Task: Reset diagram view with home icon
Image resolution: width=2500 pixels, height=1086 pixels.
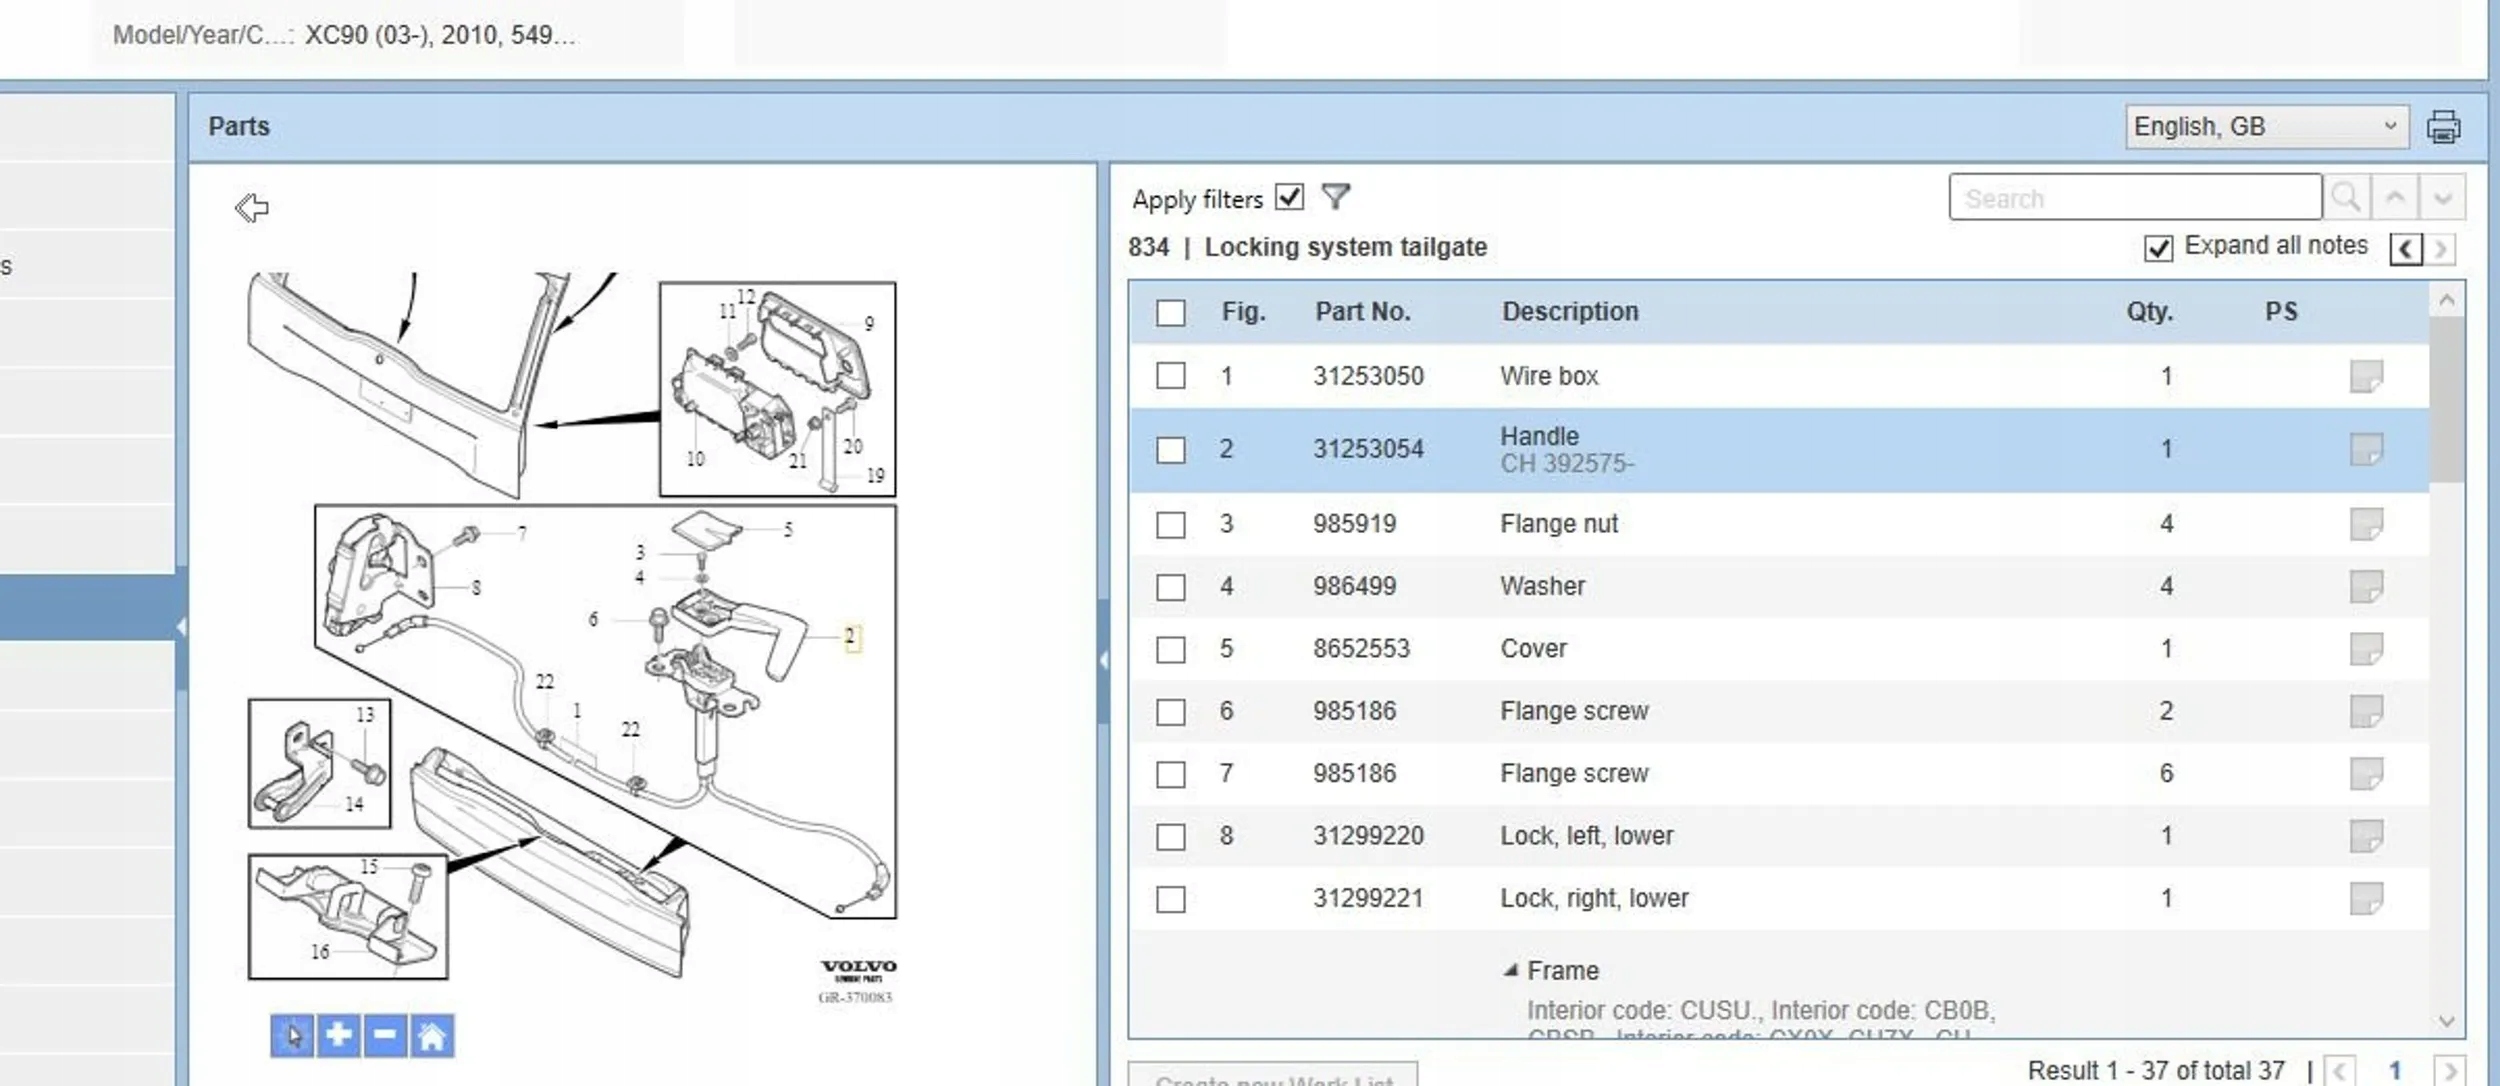Action: tap(432, 1035)
